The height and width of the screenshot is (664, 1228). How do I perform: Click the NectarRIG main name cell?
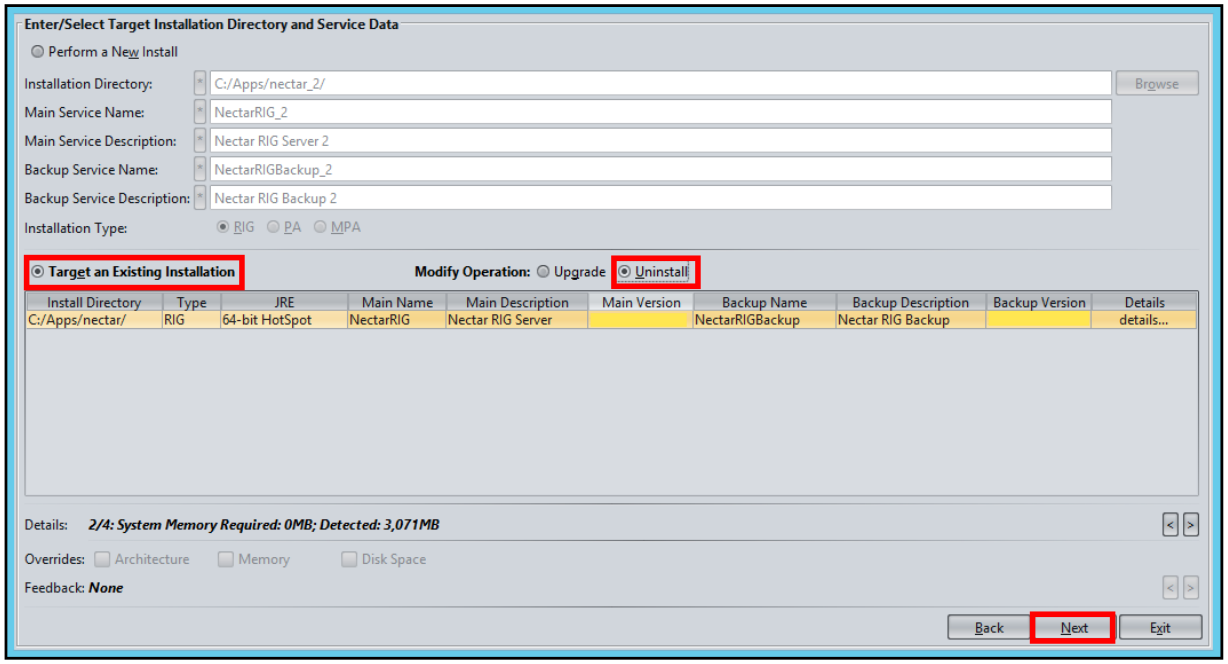click(397, 320)
